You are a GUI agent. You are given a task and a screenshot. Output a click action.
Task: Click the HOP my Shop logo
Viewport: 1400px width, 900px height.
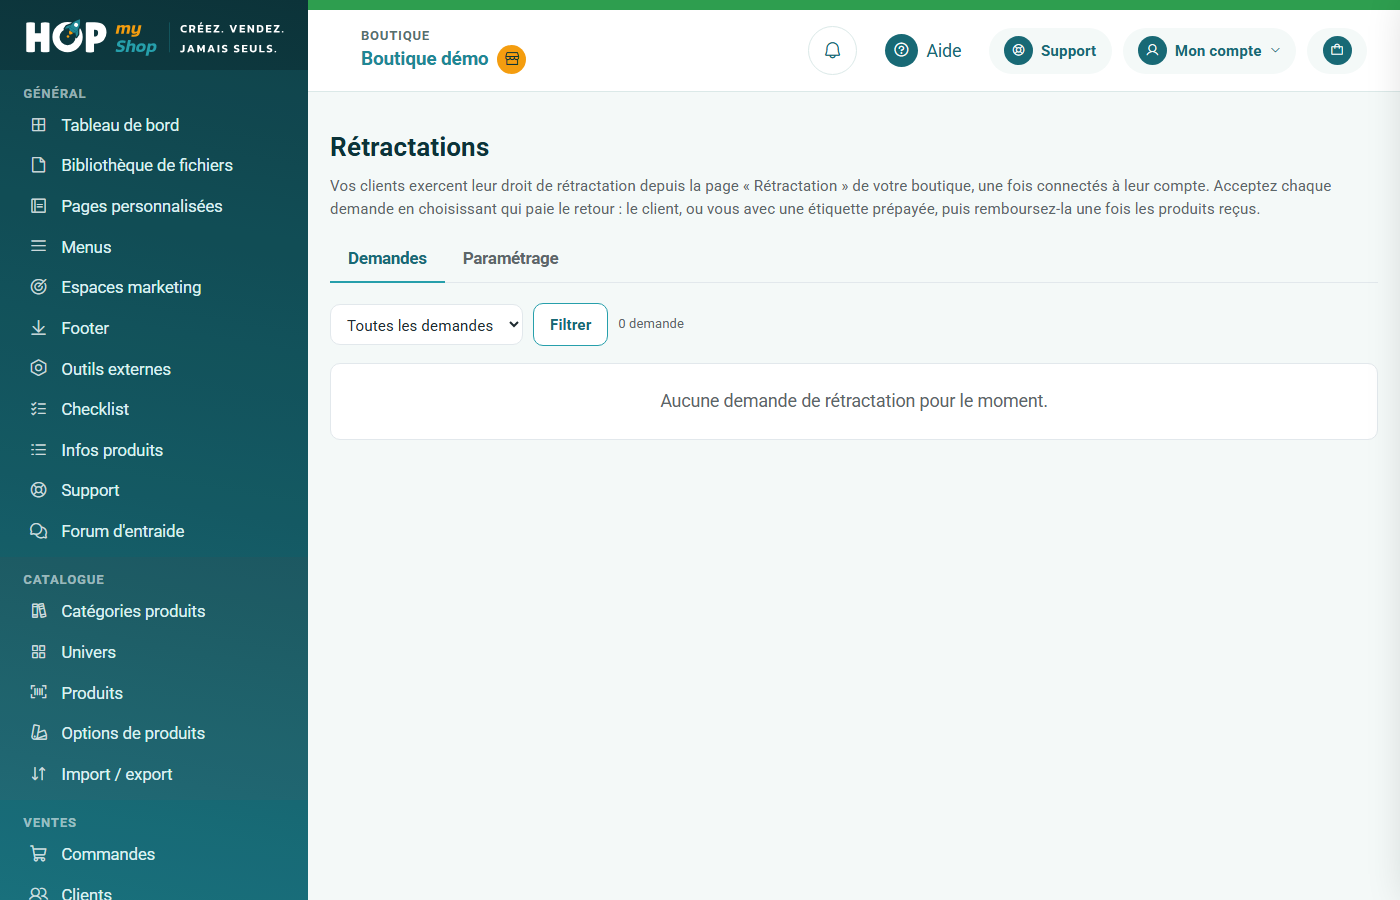pyautogui.click(x=91, y=37)
